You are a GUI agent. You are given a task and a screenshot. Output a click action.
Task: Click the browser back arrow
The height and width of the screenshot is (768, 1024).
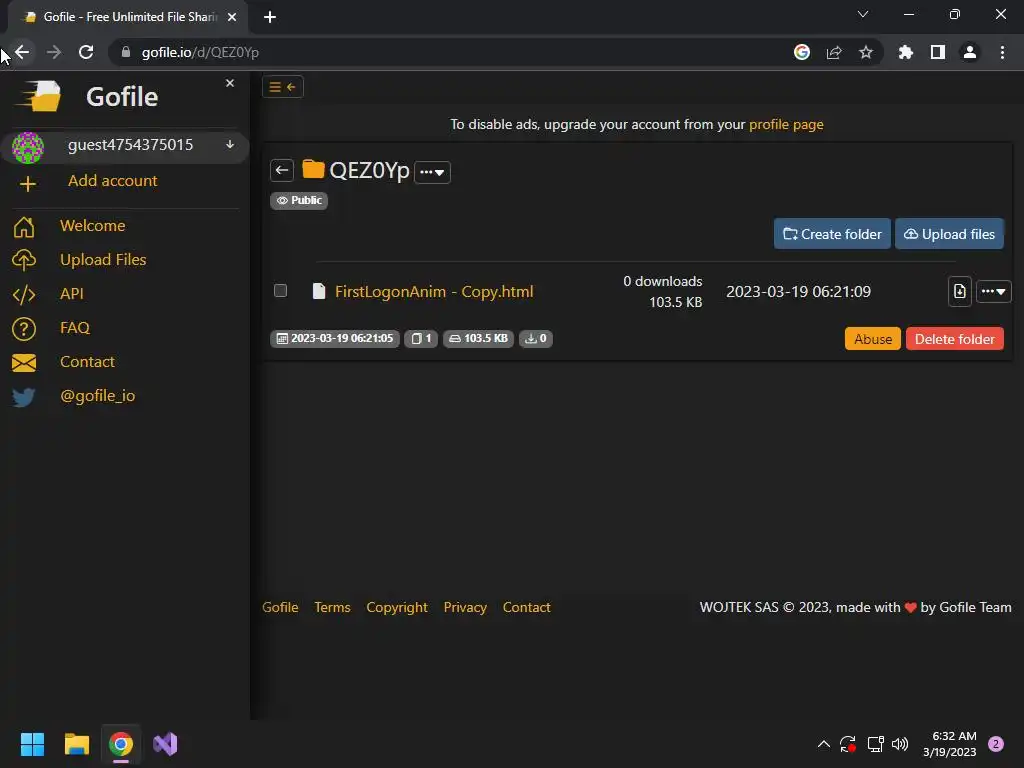22,52
